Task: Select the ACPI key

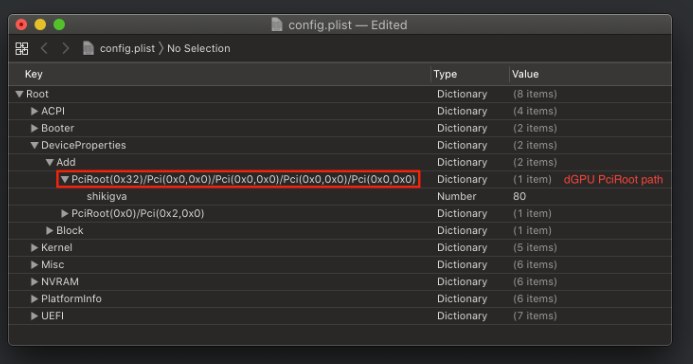Action: [x=53, y=111]
